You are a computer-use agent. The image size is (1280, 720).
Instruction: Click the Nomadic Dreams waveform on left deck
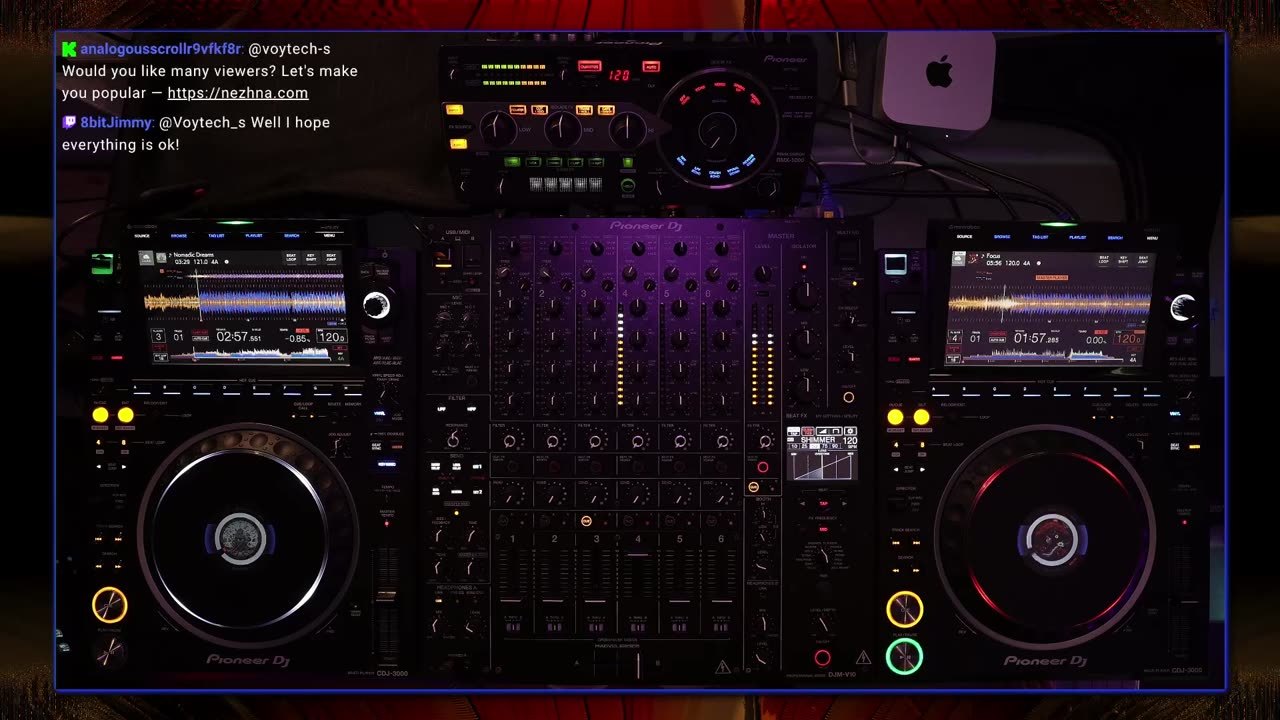tap(245, 301)
